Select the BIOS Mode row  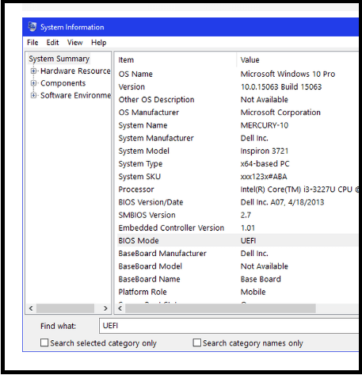(x=237, y=241)
